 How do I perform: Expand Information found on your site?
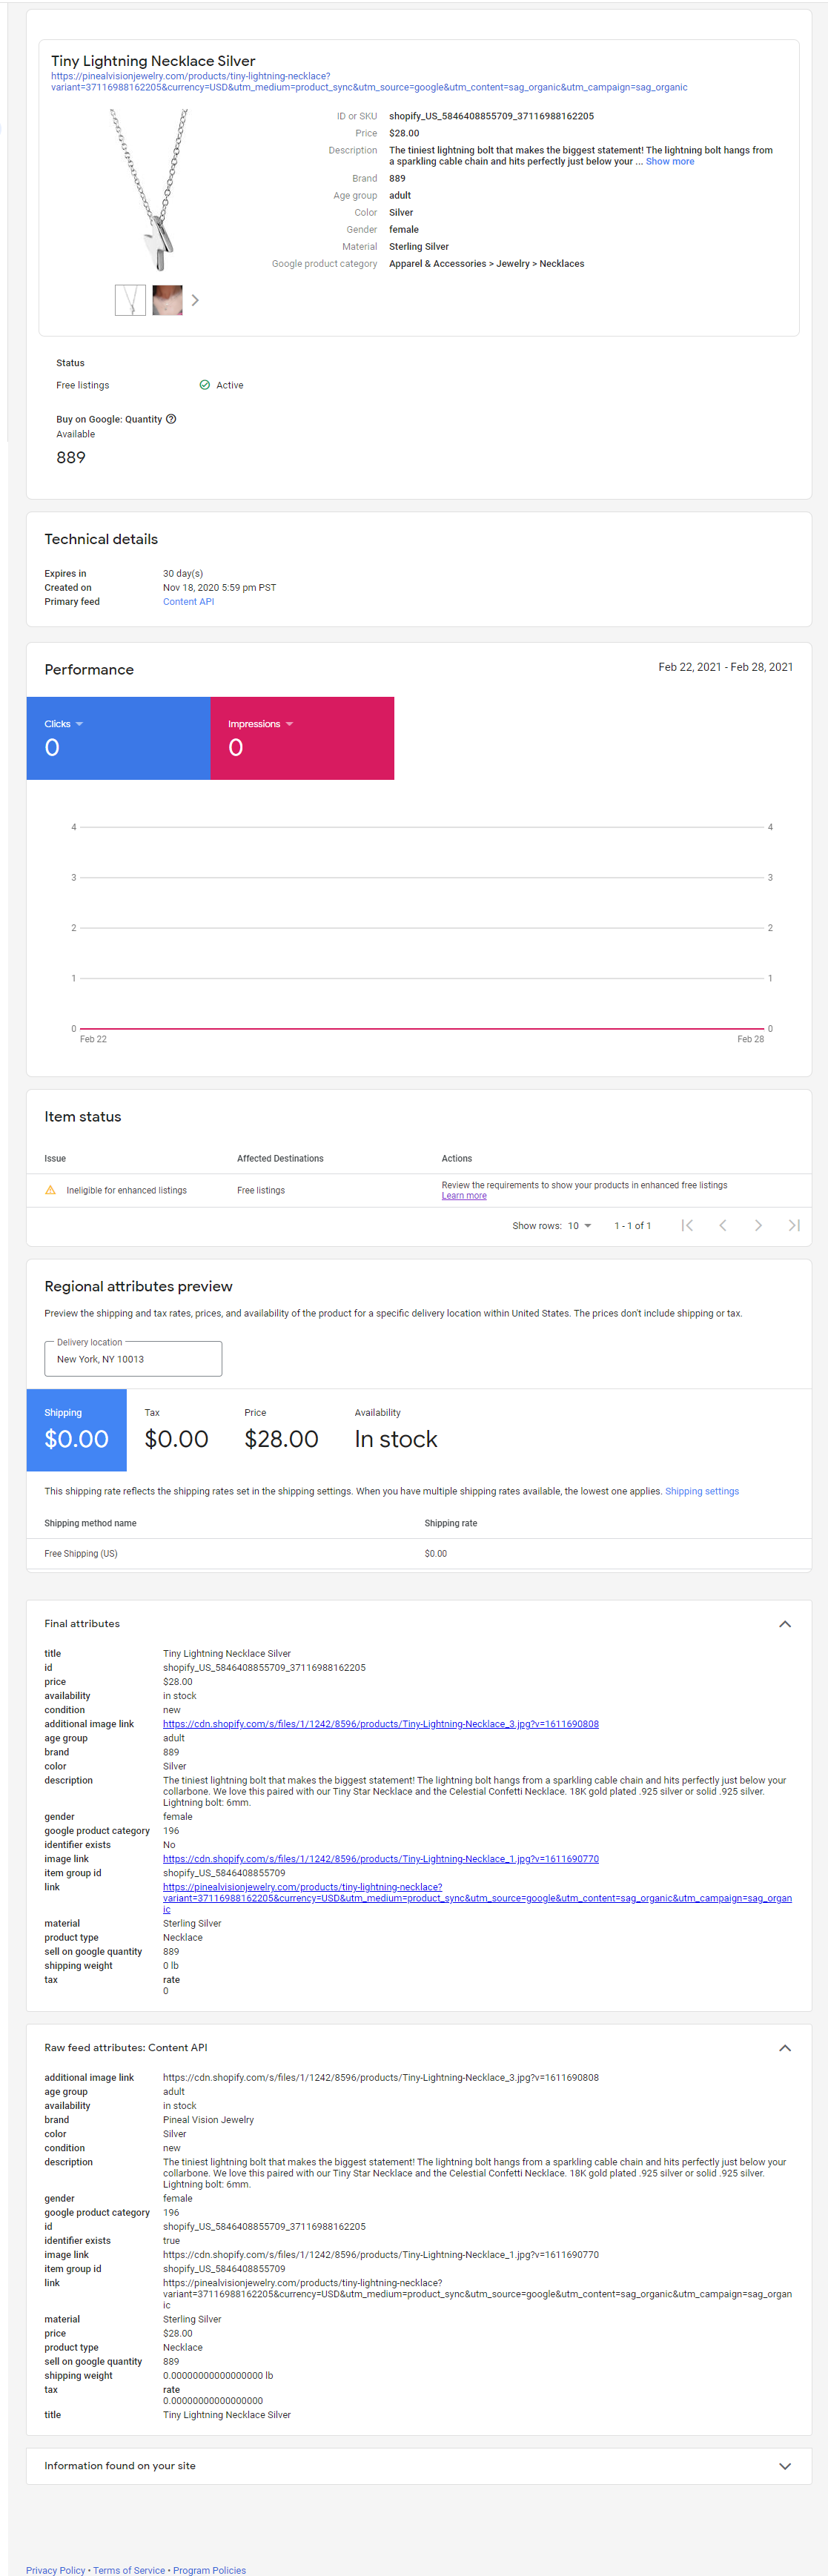point(785,2466)
